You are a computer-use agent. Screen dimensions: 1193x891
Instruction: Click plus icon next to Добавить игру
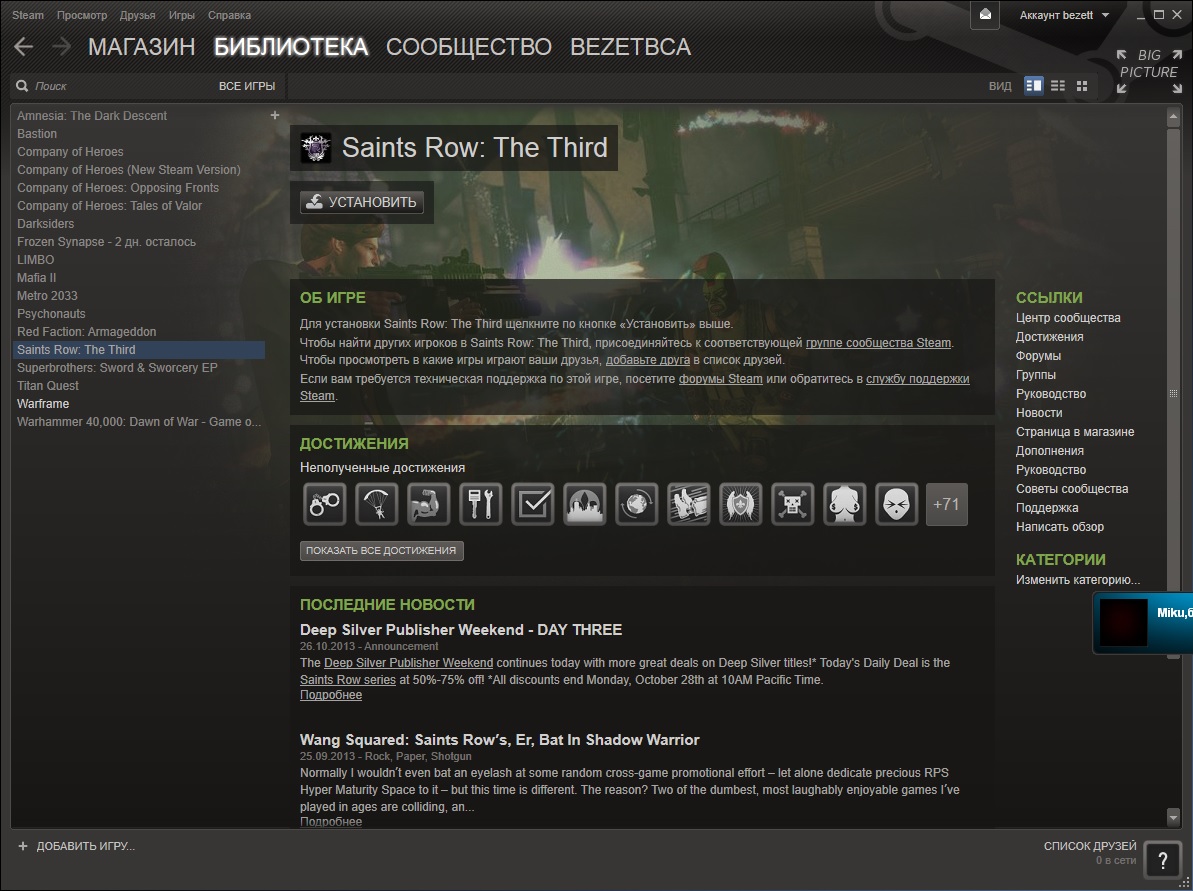(23, 846)
